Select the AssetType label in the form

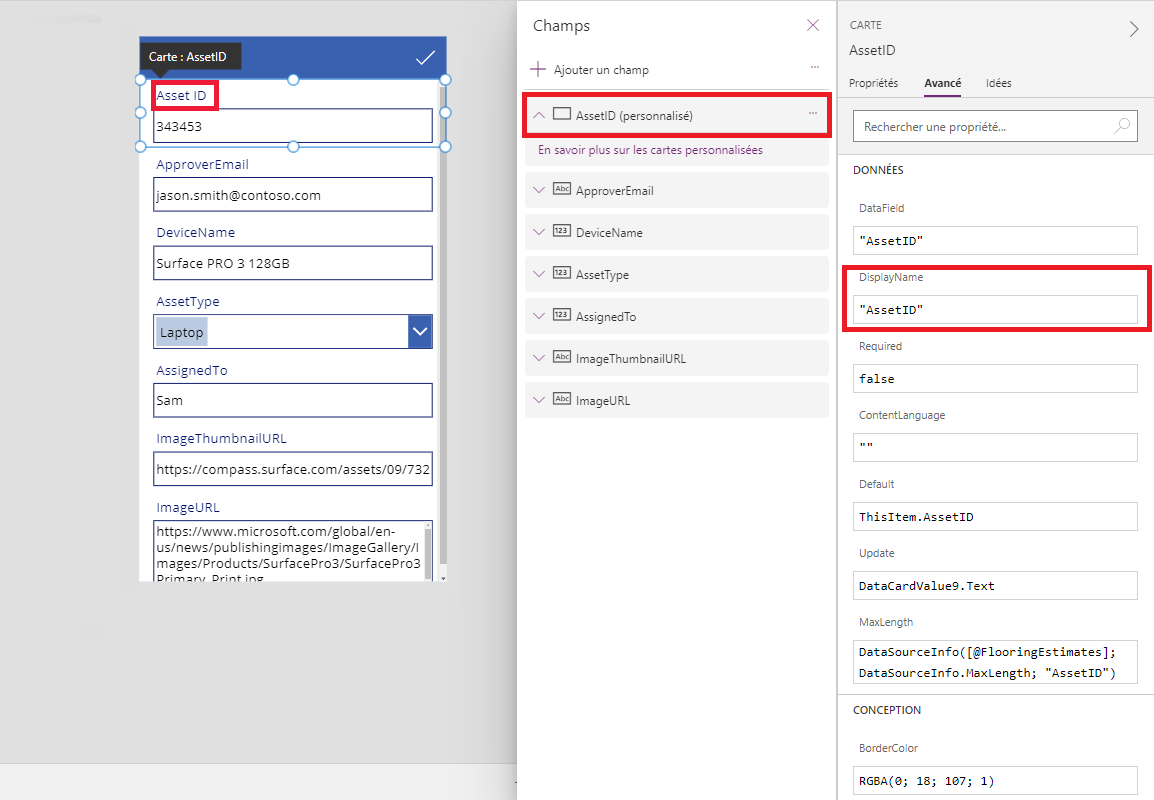click(x=188, y=301)
